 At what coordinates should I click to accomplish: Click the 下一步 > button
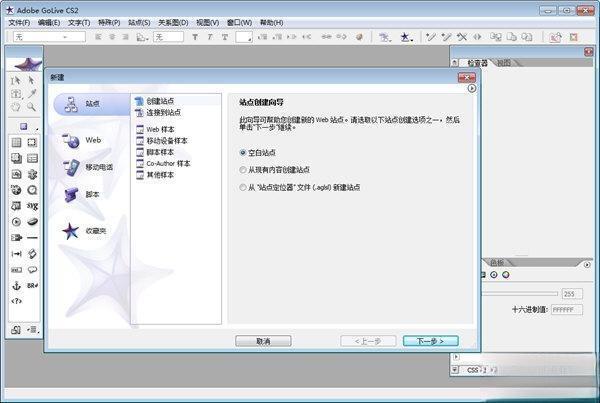(x=430, y=341)
